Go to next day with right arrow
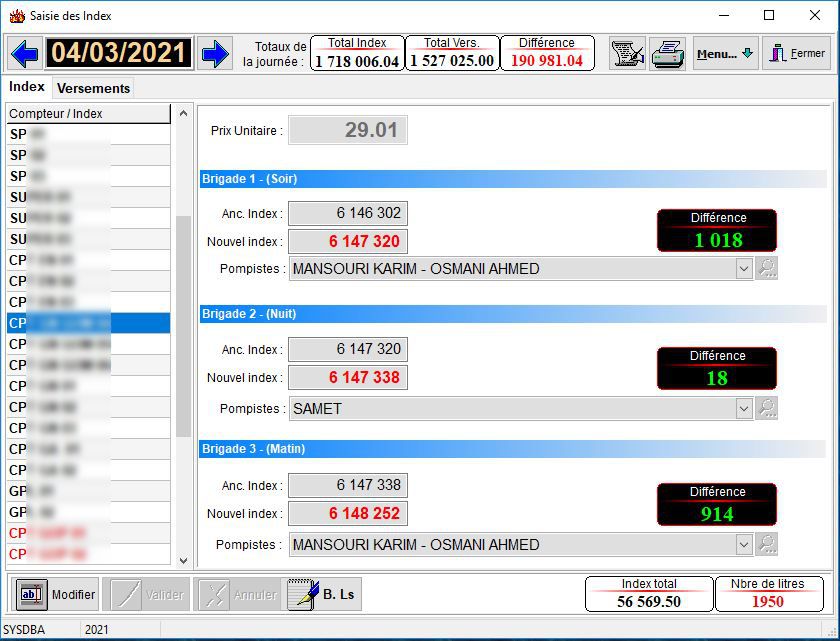This screenshot has height=641, width=840. pos(215,53)
